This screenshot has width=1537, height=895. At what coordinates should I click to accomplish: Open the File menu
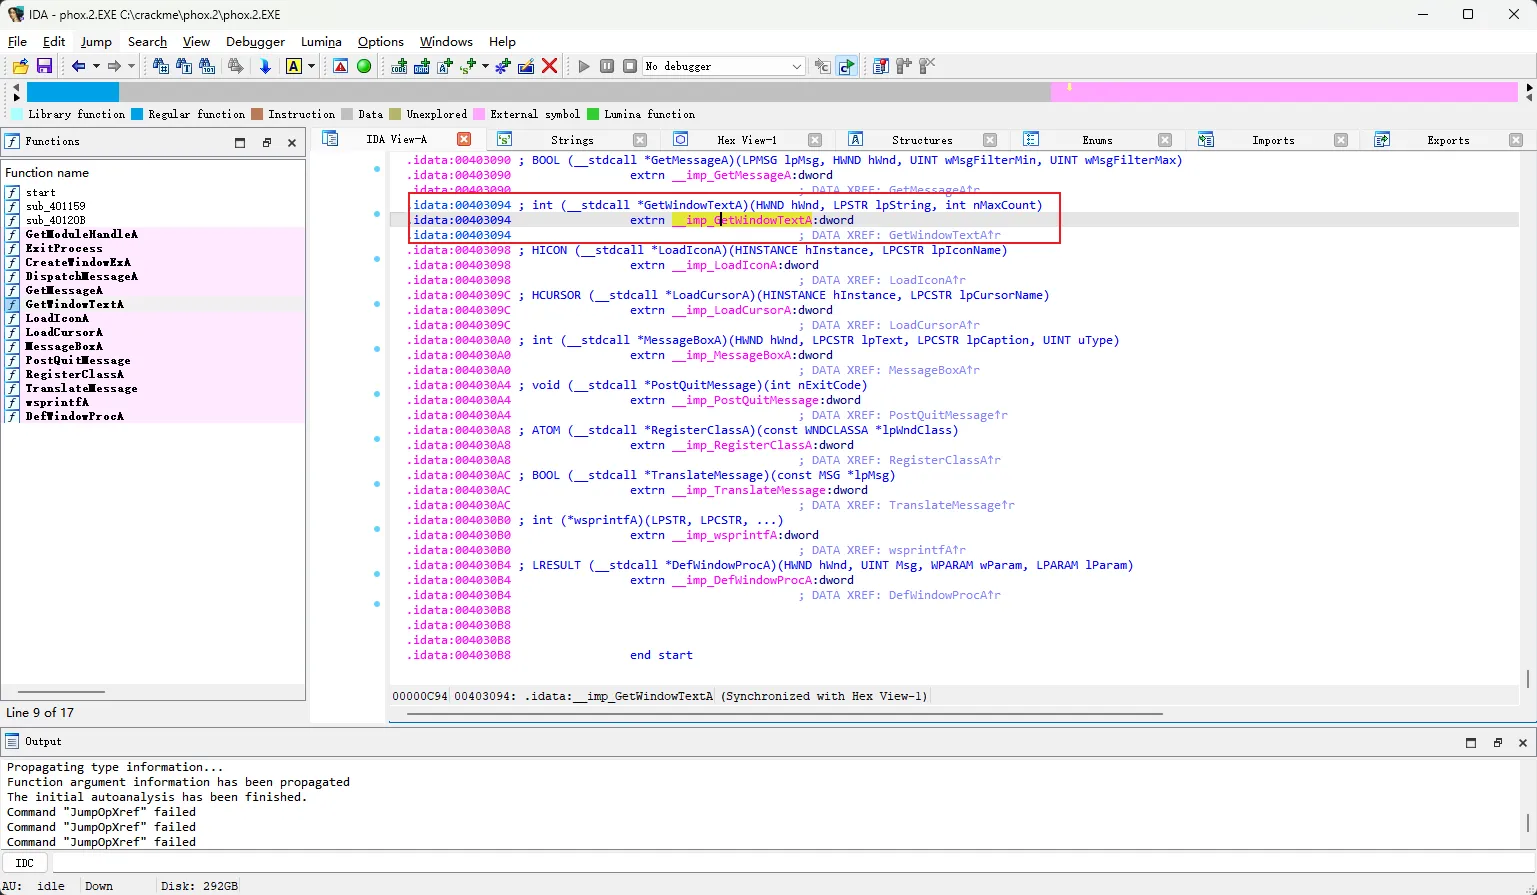[17, 41]
